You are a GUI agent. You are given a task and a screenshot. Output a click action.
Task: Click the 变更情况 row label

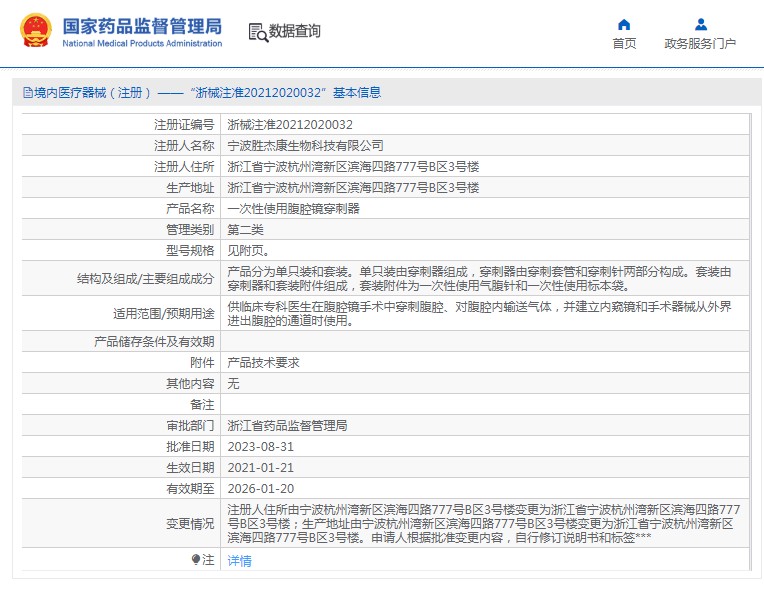[190, 523]
